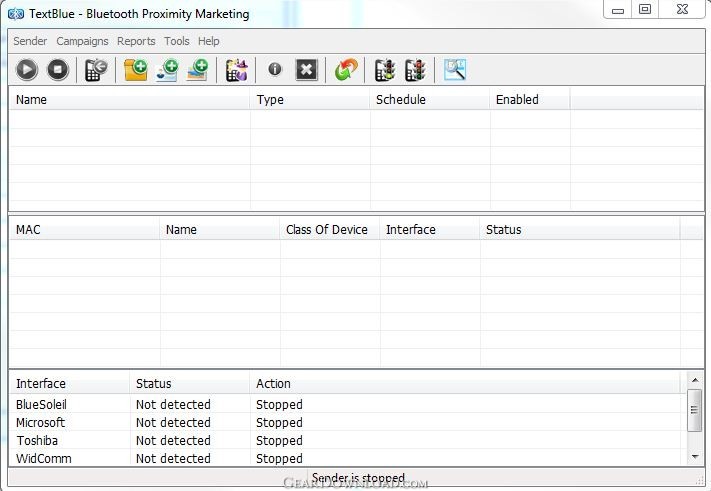Screen dimensions: 711x491
Task: Open the Sender menu
Action: click(30, 41)
